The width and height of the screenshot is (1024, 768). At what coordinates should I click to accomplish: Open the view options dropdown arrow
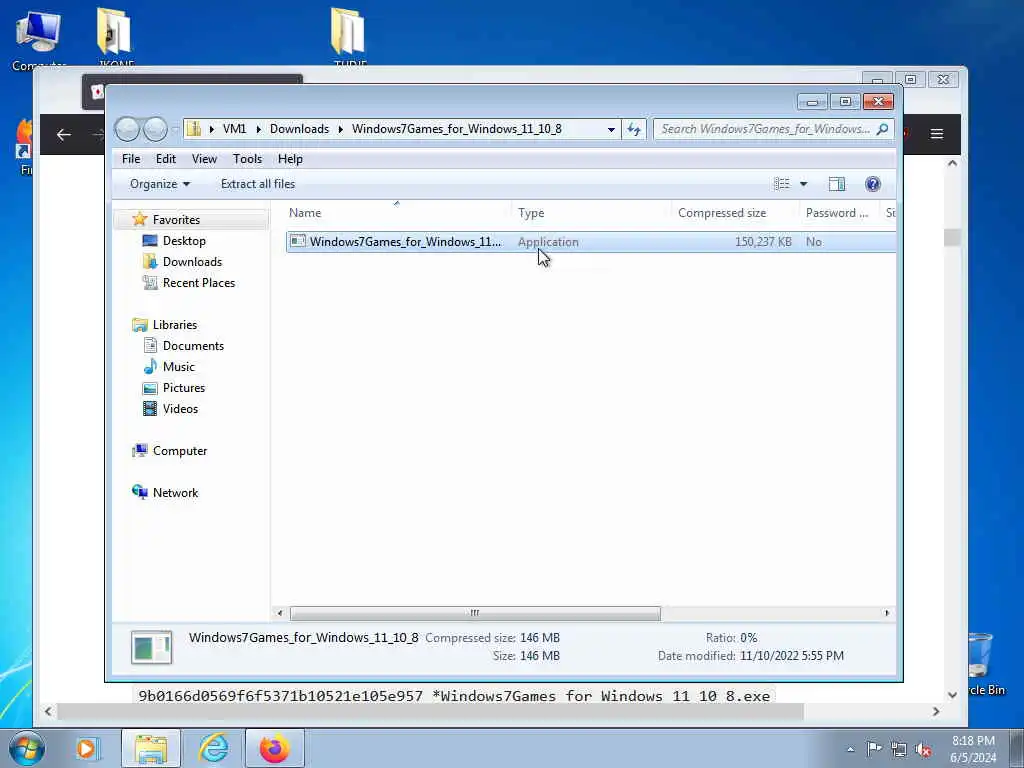pos(803,184)
